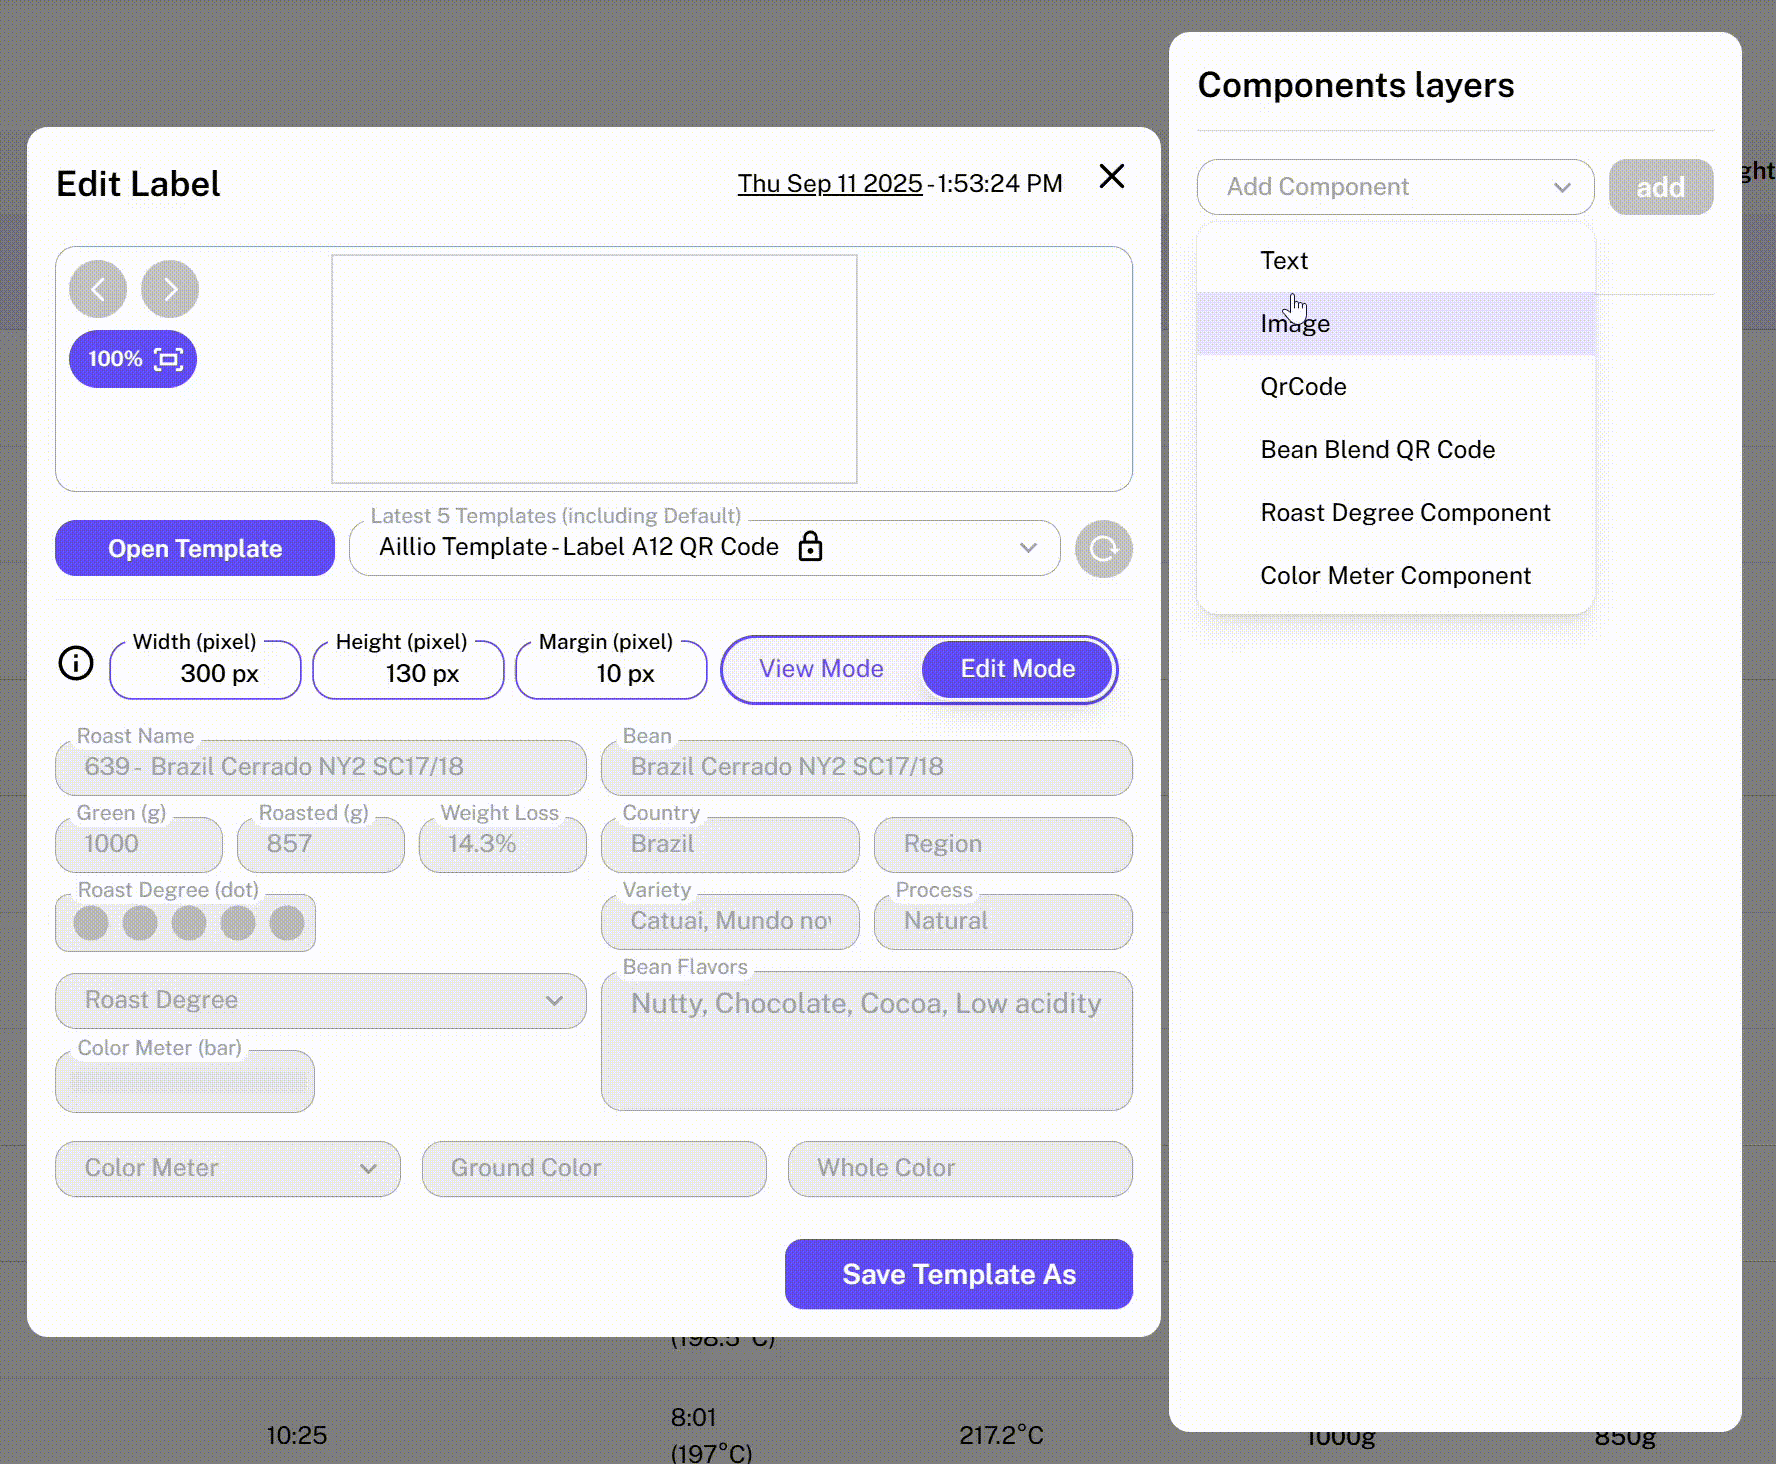The width and height of the screenshot is (1776, 1464).
Task: Switch to View Mode
Action: [821, 669]
